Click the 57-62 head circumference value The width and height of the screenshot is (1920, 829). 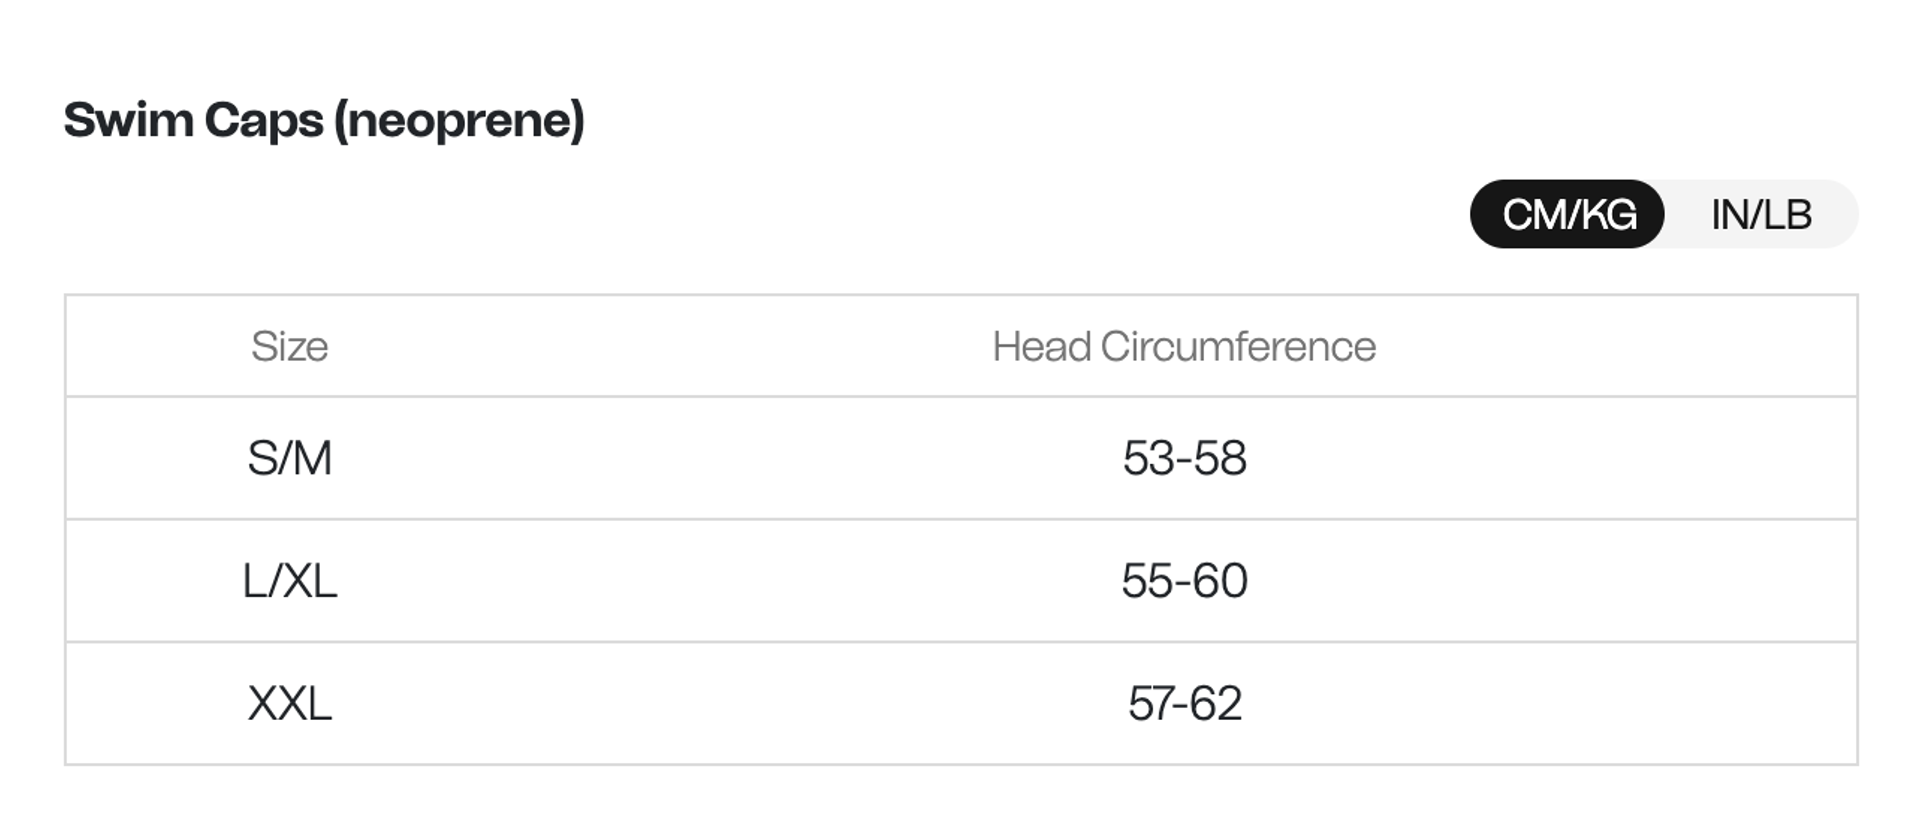point(1184,703)
